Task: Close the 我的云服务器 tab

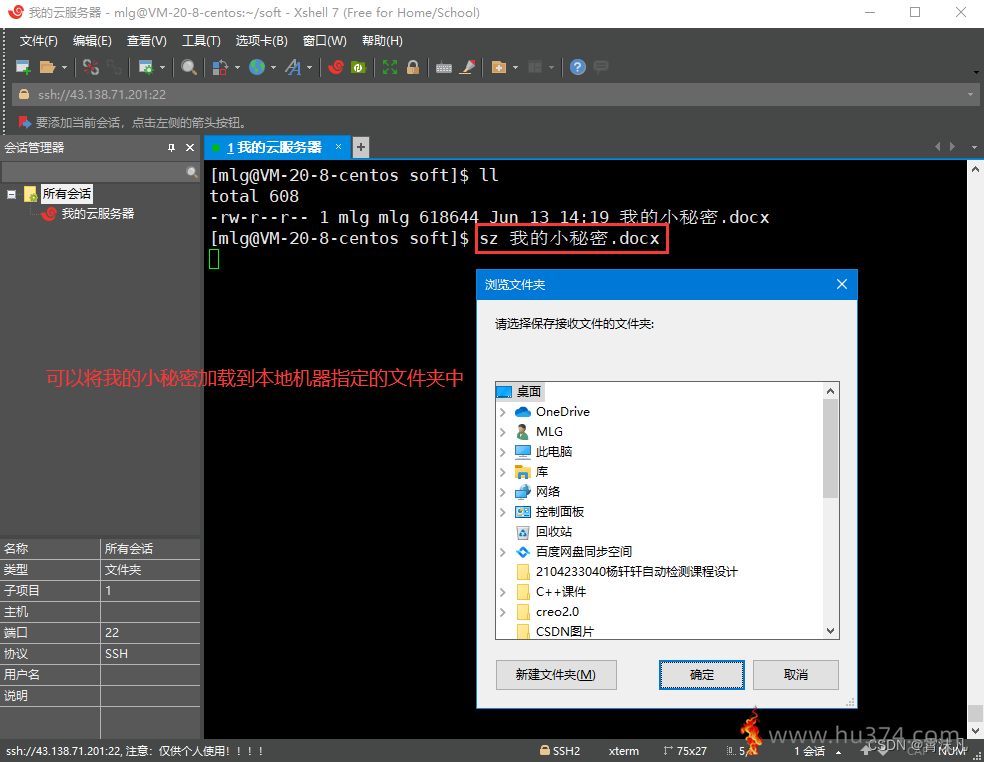Action: click(x=338, y=147)
